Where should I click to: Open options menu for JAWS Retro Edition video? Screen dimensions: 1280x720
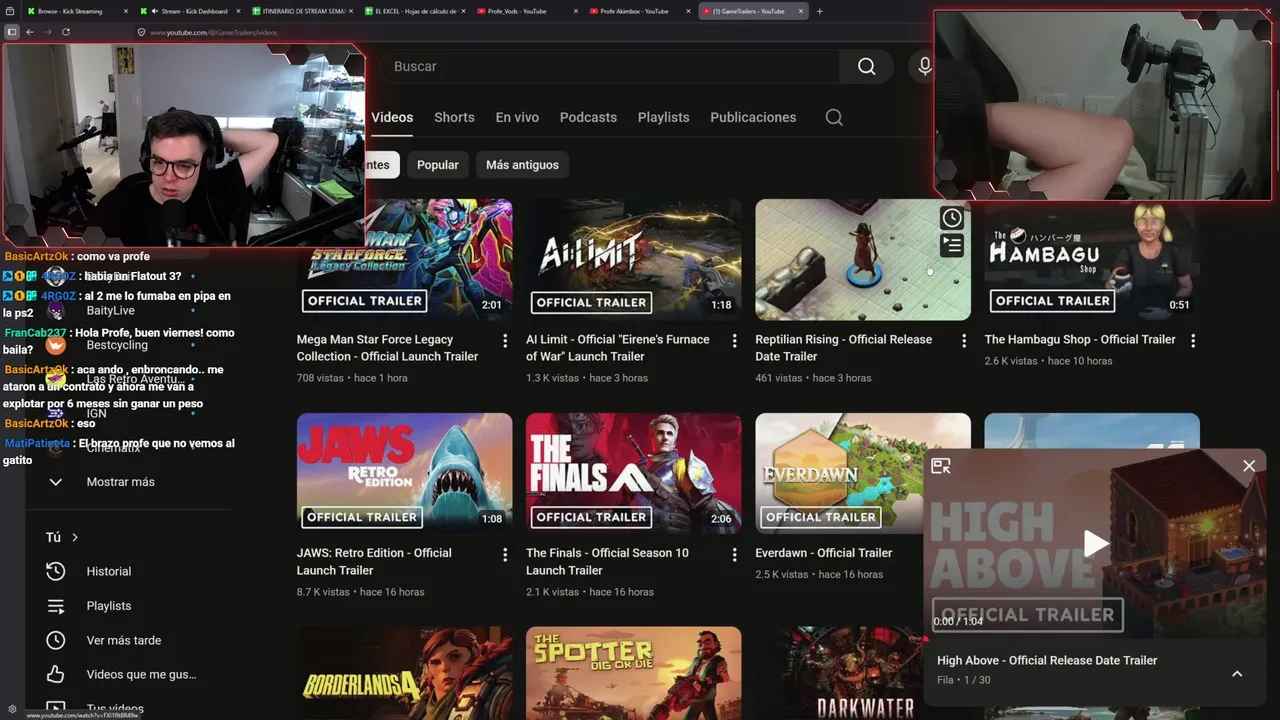pos(505,554)
